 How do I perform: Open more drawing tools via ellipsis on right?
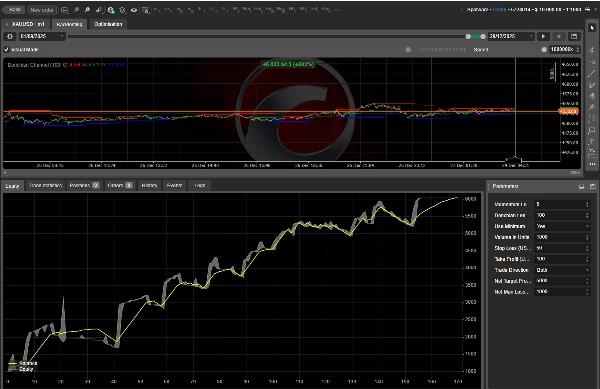point(592,164)
